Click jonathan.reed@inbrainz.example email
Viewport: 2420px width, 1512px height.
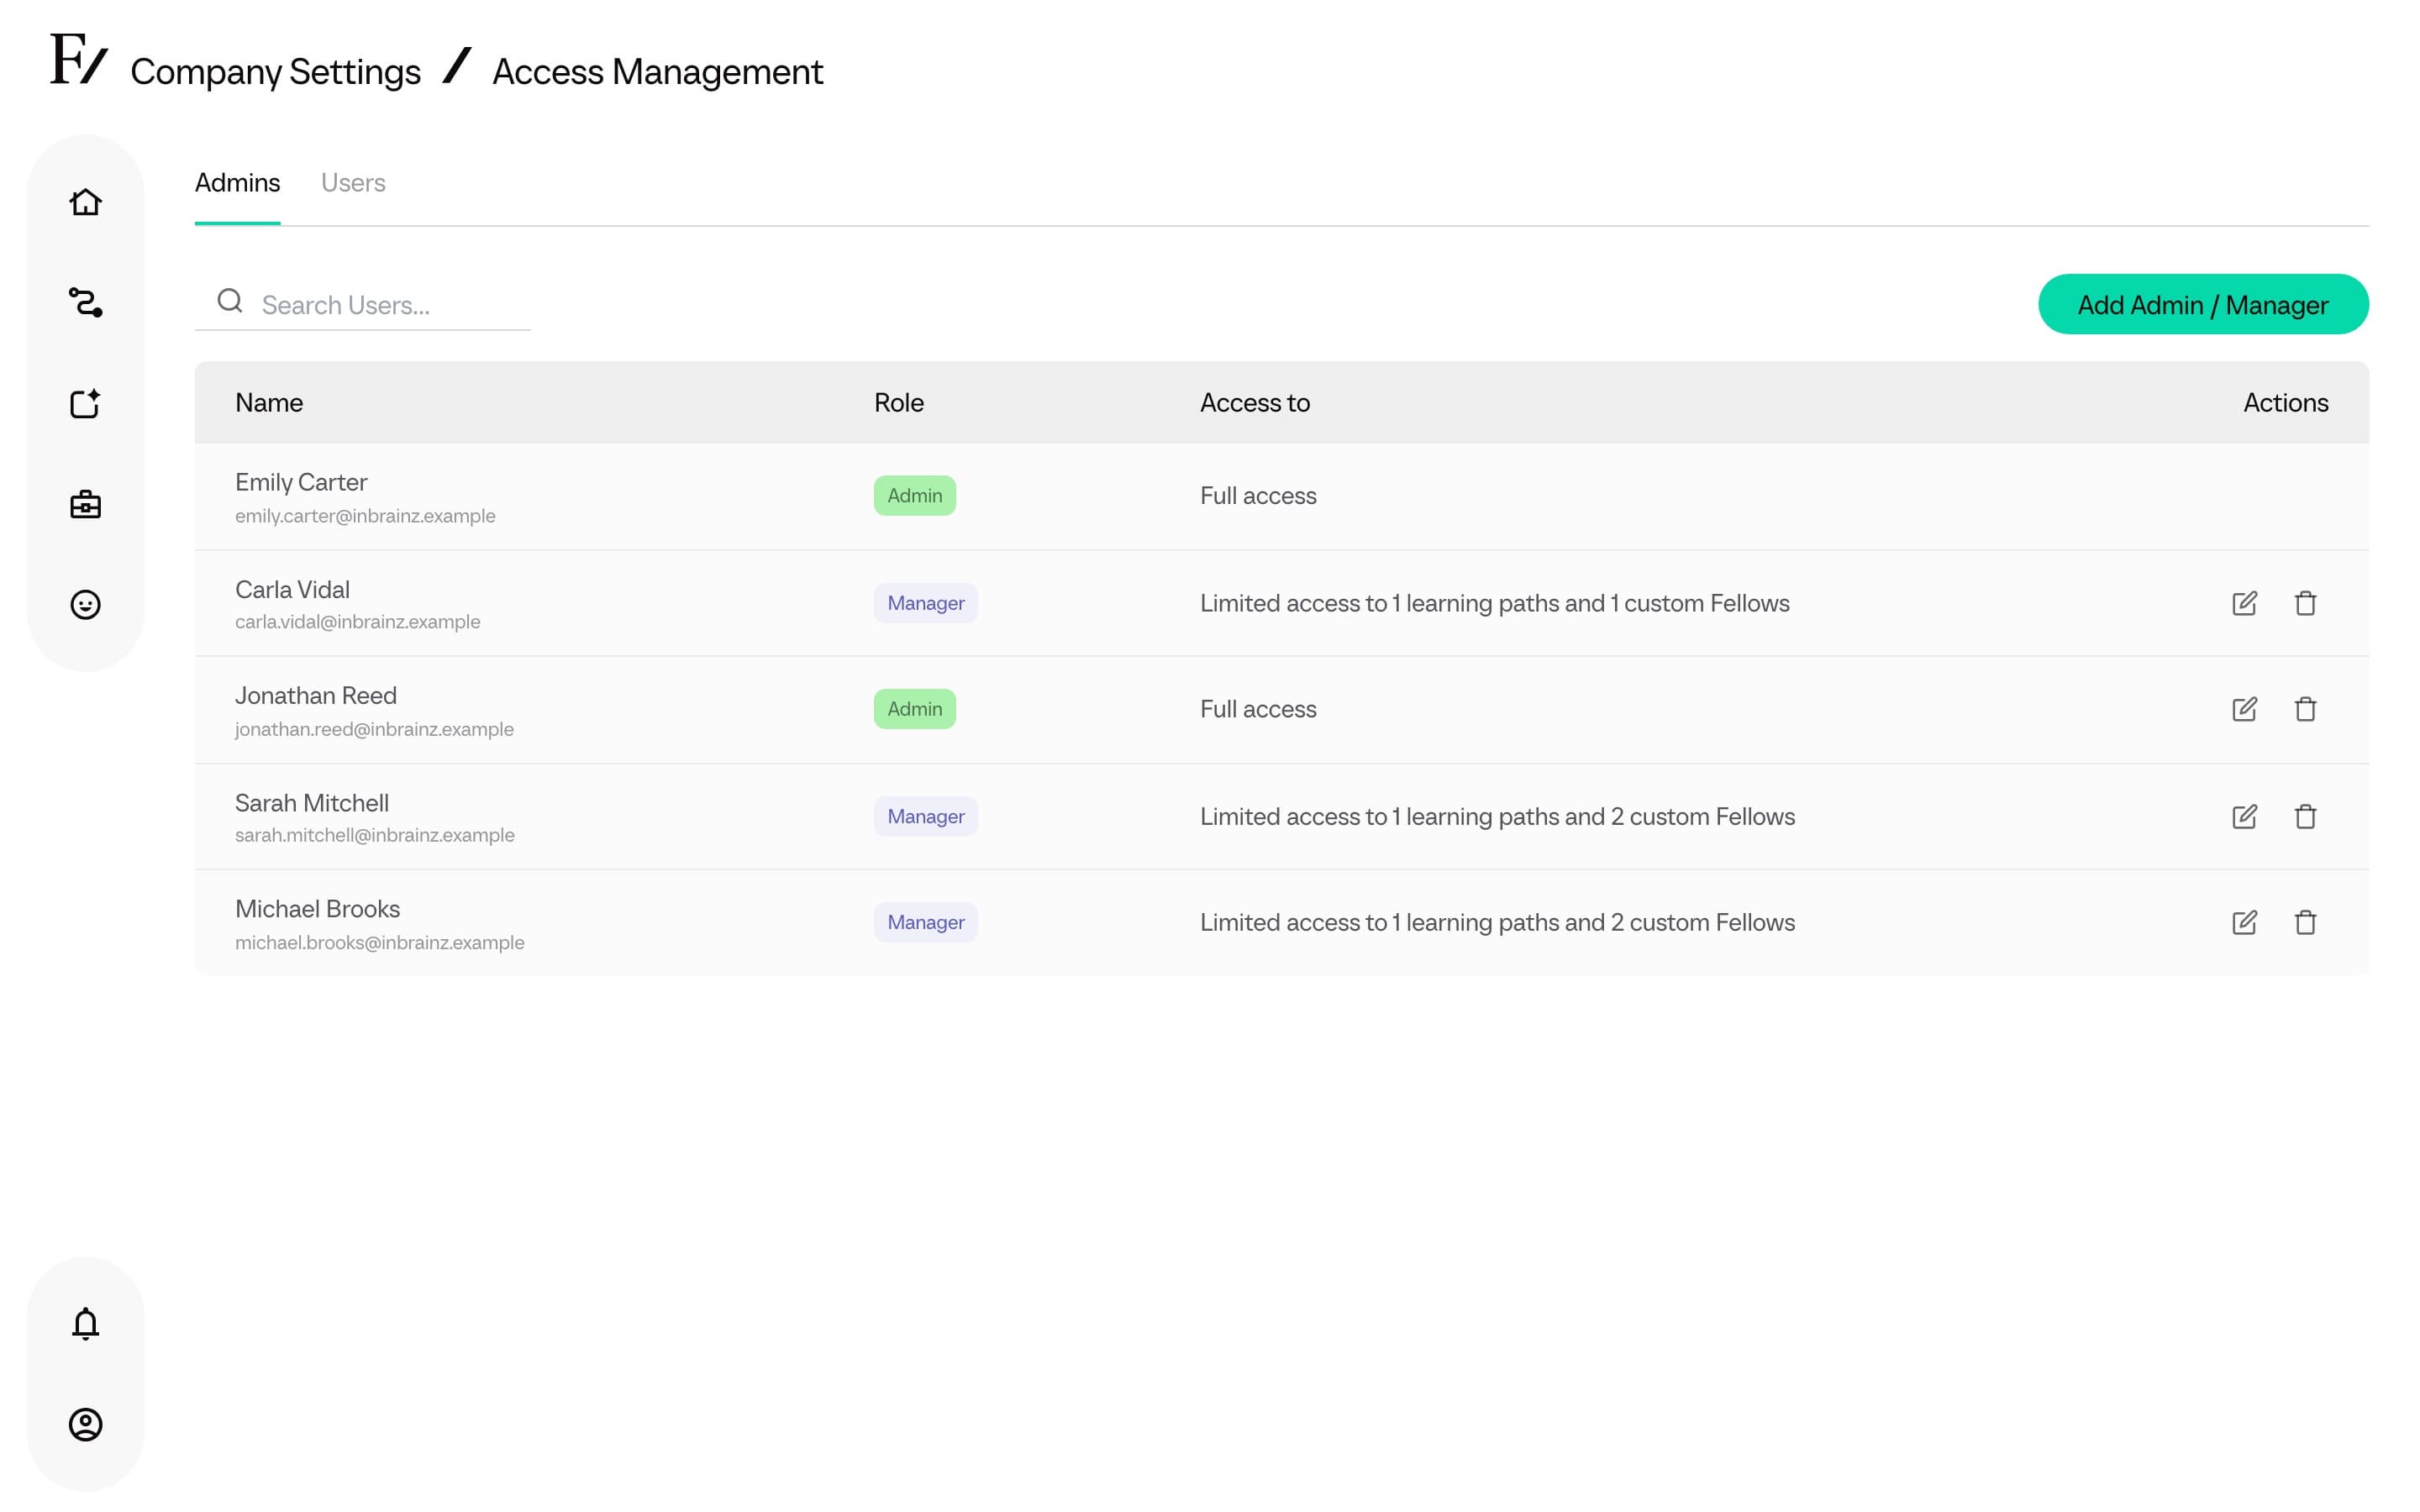[x=374, y=730]
